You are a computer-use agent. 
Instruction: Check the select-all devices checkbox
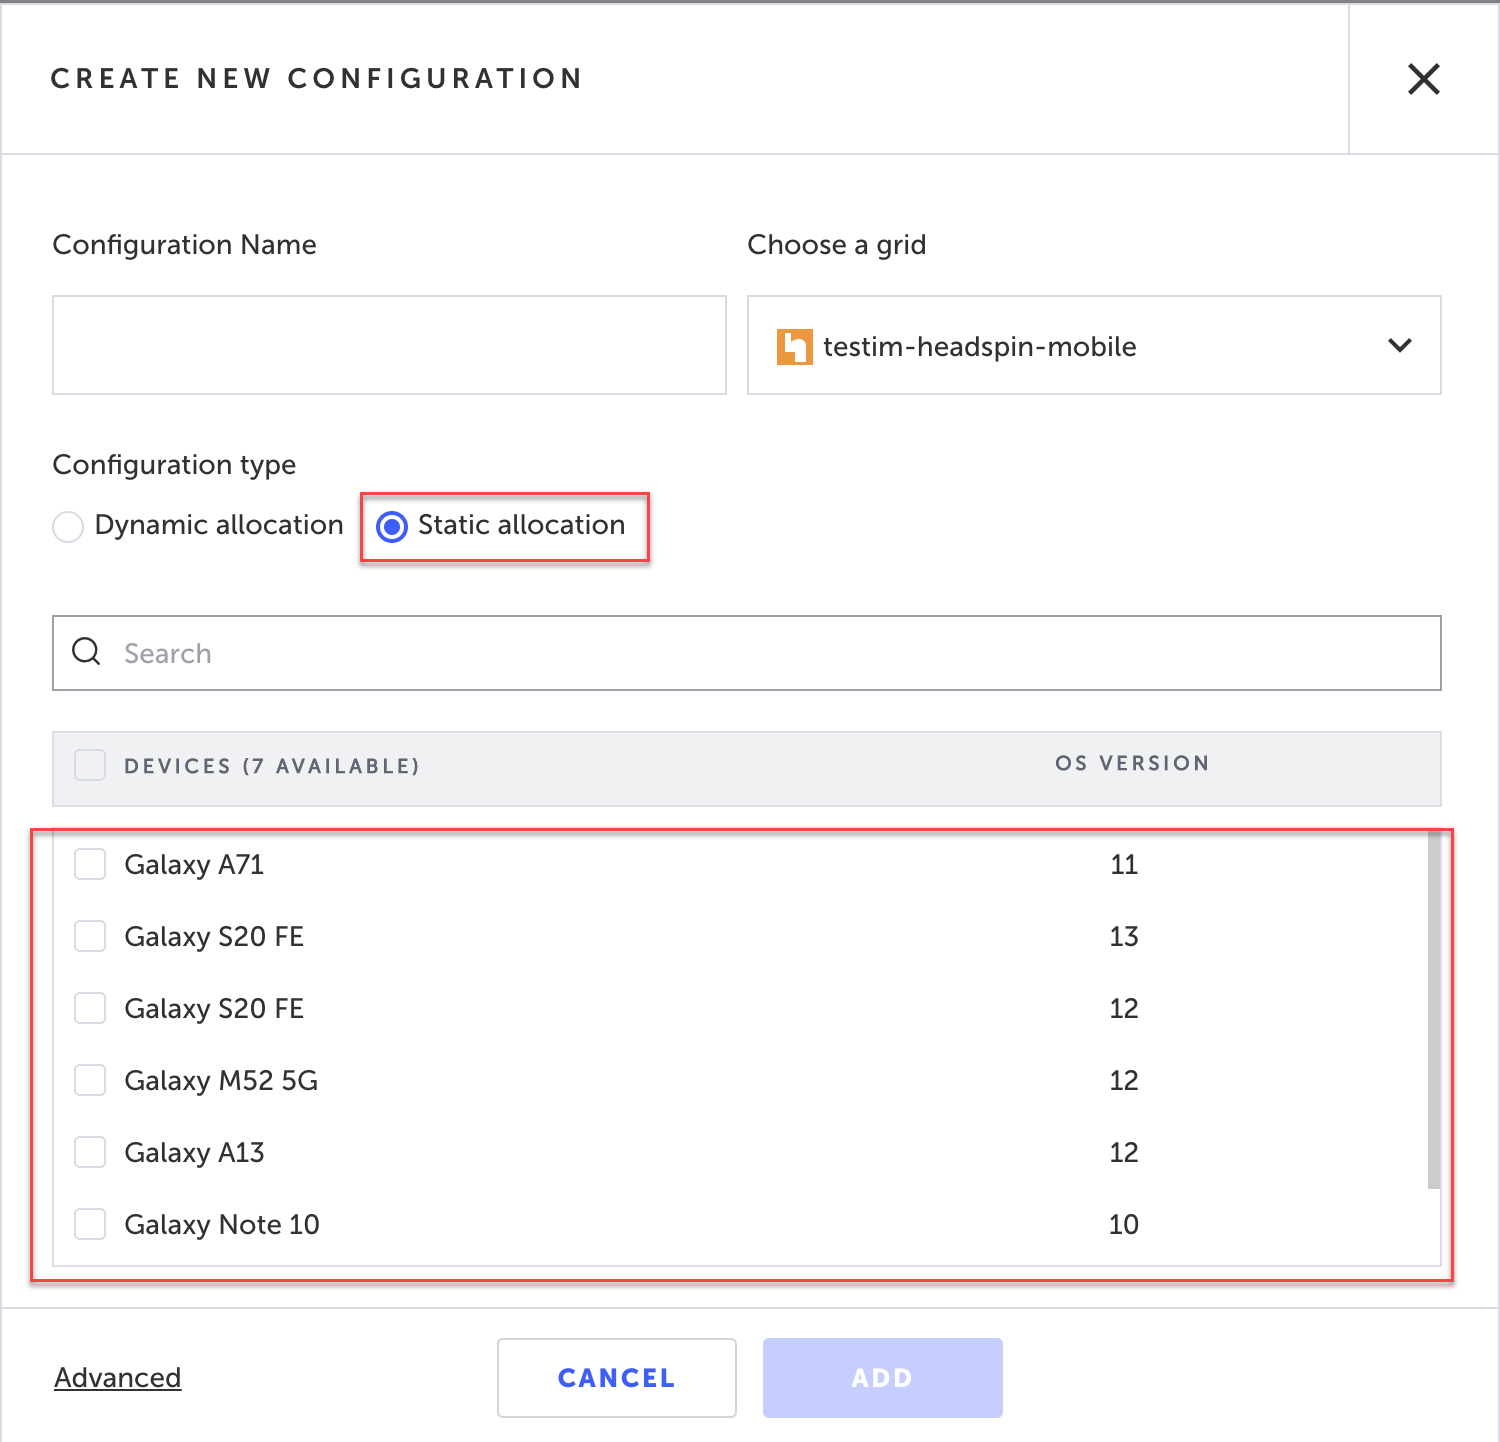click(x=90, y=765)
